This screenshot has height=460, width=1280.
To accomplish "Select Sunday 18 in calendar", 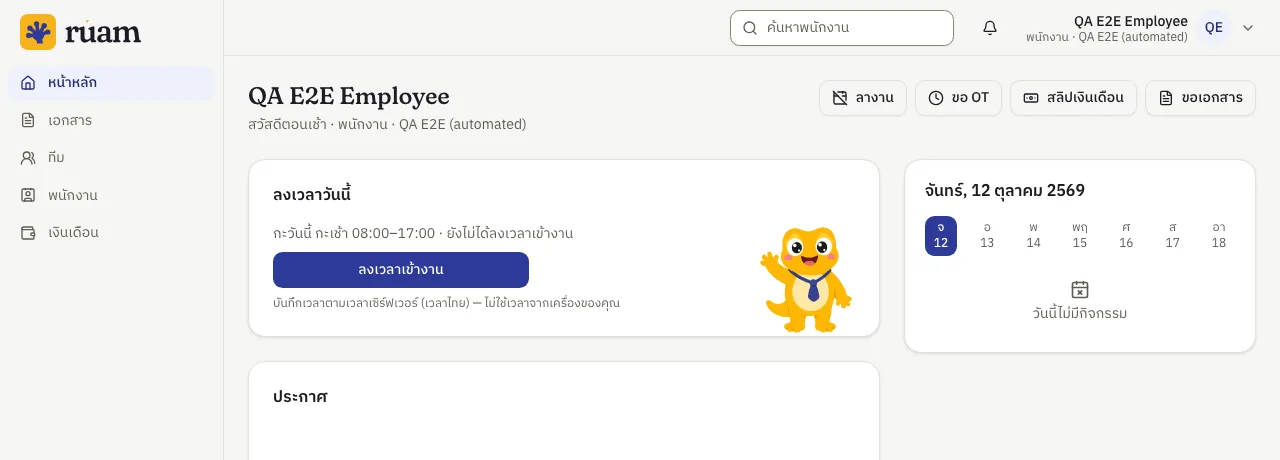I will click(1219, 236).
